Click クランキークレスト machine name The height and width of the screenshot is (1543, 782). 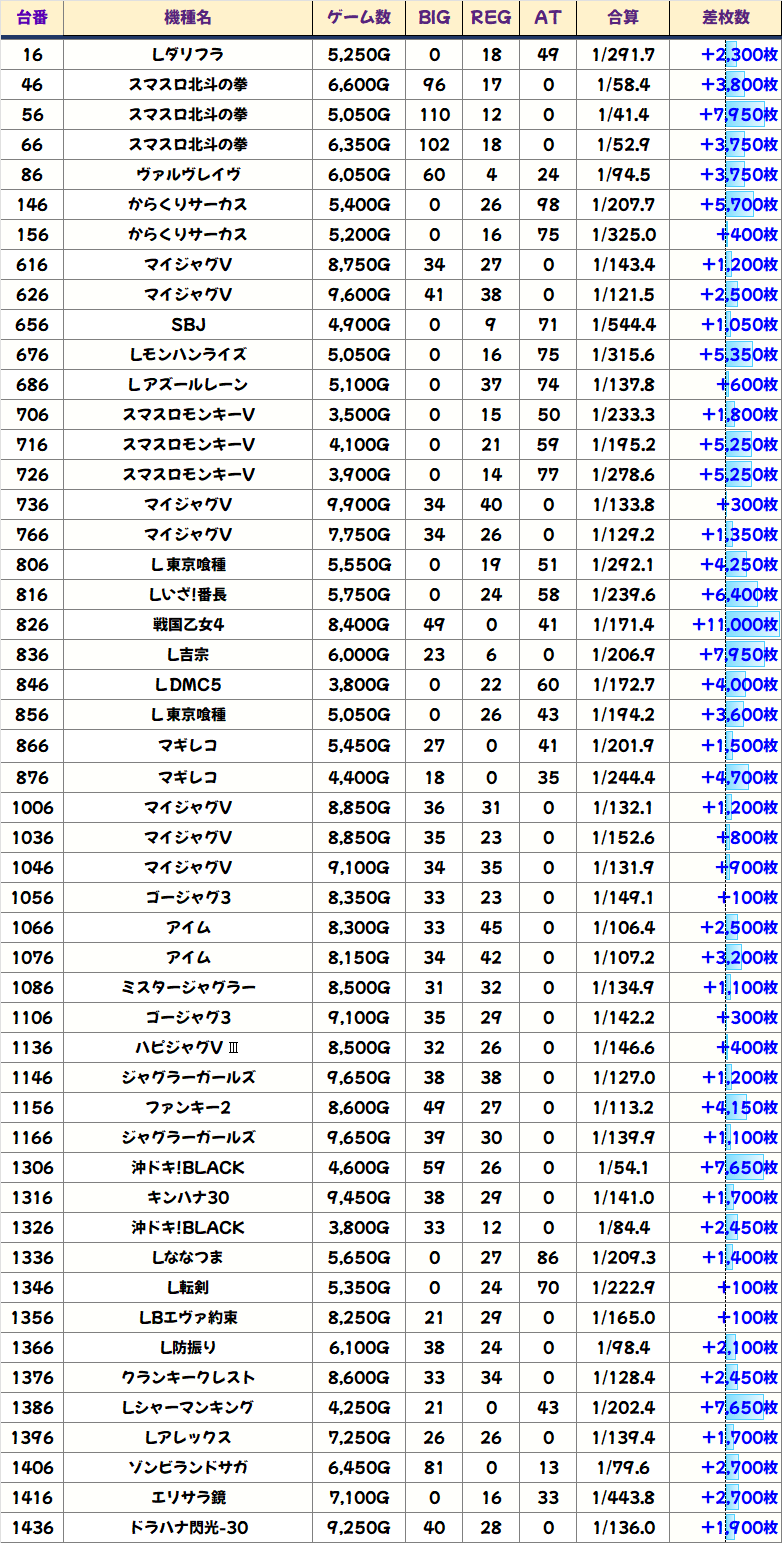point(188,1378)
